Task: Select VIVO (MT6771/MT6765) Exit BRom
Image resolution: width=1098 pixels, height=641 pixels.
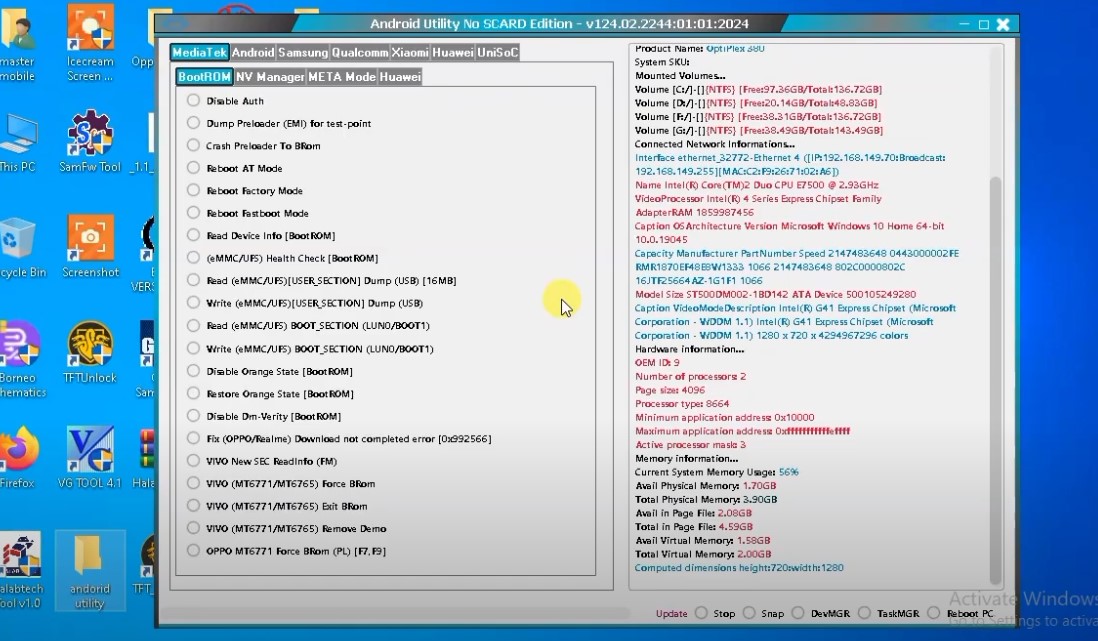Action: [x=193, y=505]
